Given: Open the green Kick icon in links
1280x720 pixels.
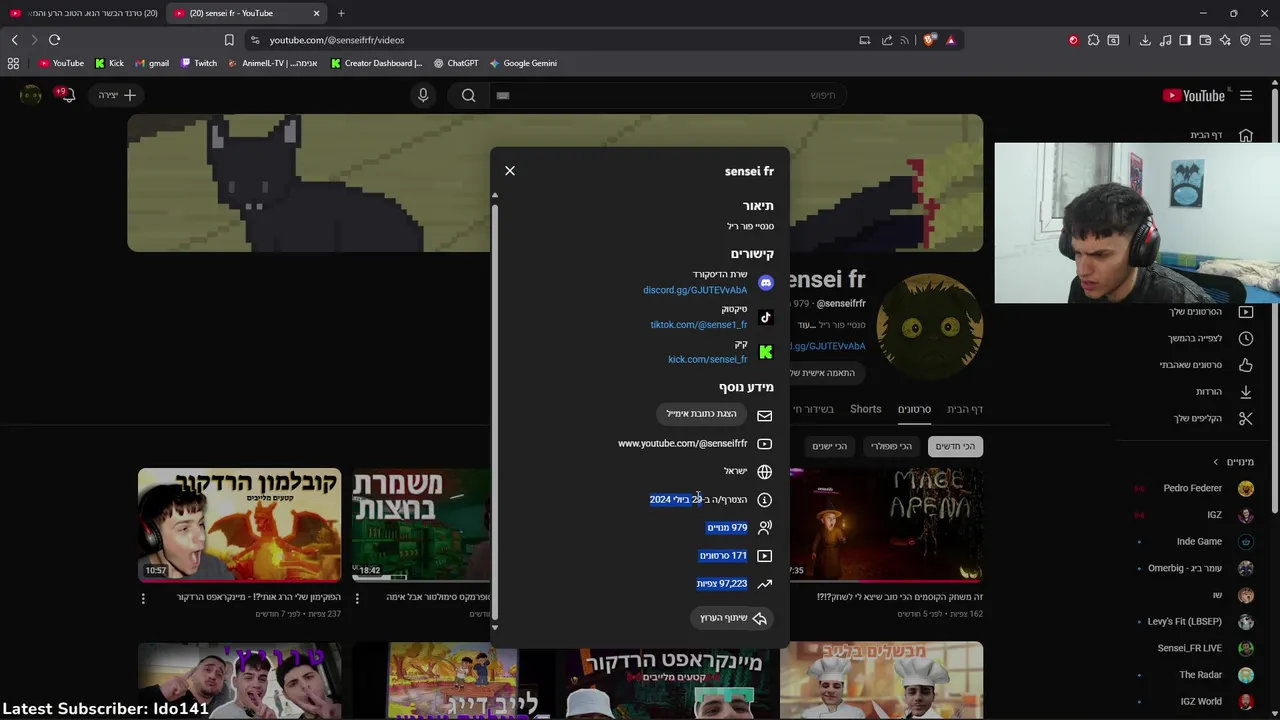Looking at the screenshot, I should point(765,352).
